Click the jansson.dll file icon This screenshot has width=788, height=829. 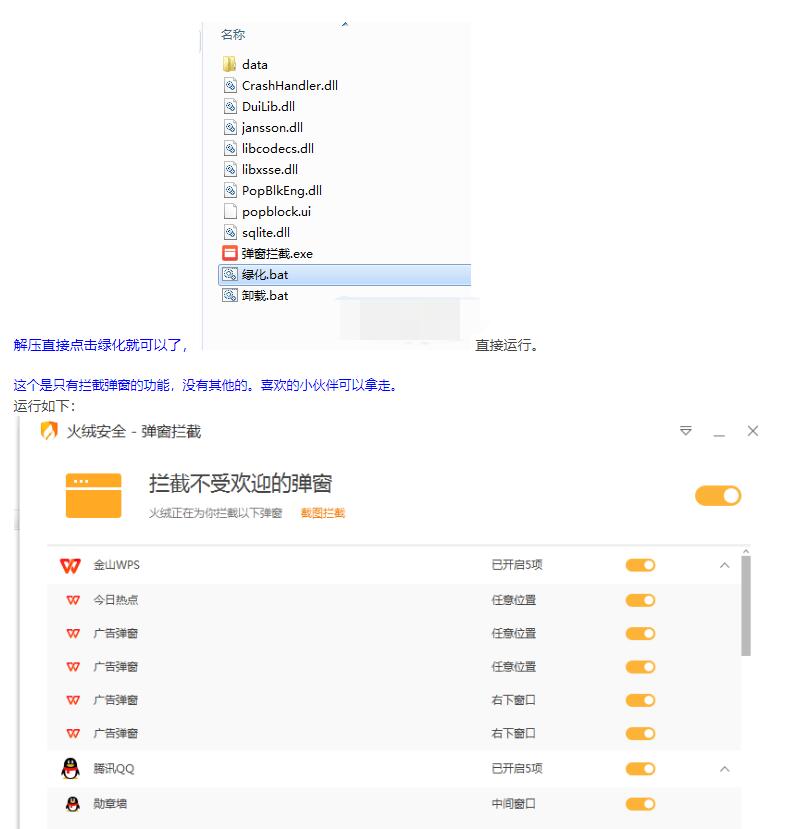tap(230, 127)
